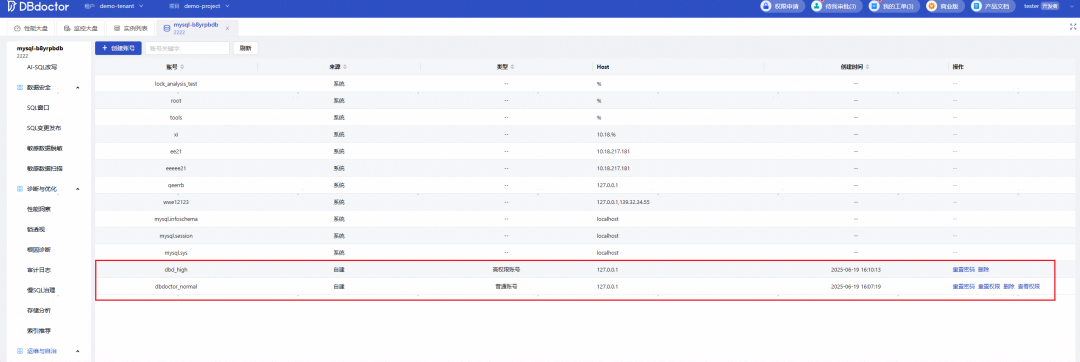This screenshot has height=362, width=1080.
Task: Open 索引推荐 in the sidebar
Action: tap(39, 330)
